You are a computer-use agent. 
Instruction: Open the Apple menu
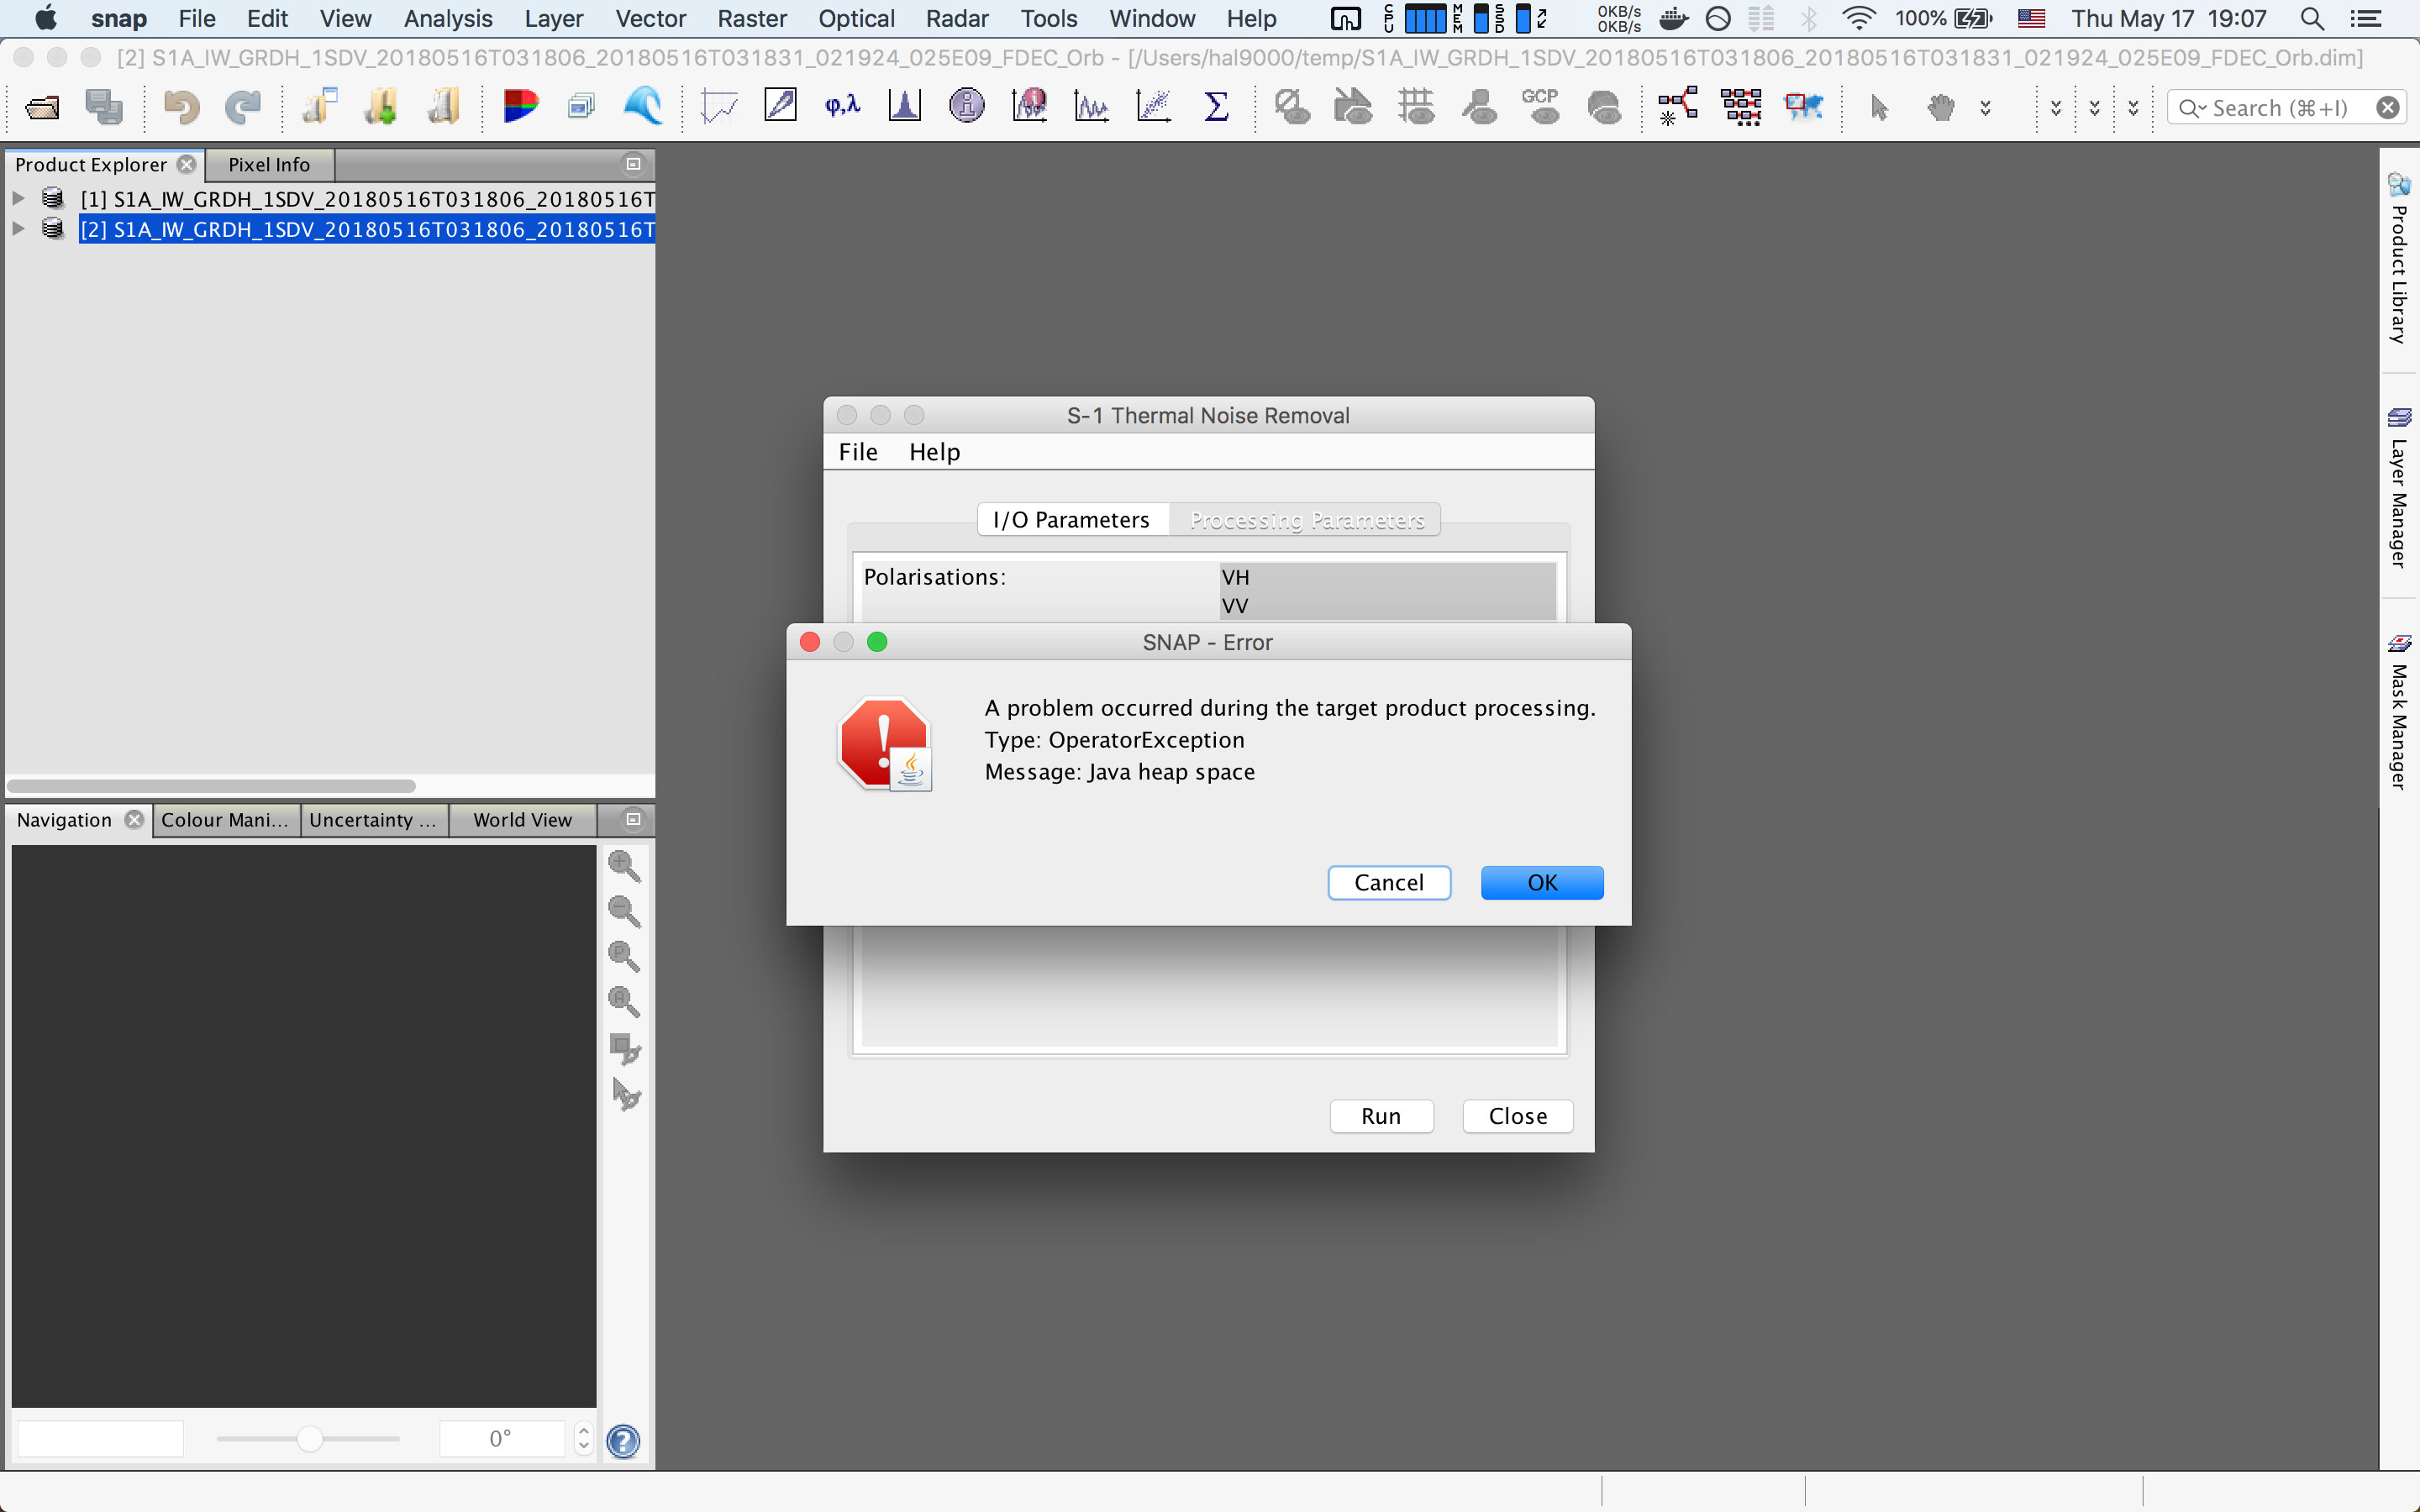pyautogui.click(x=45, y=18)
